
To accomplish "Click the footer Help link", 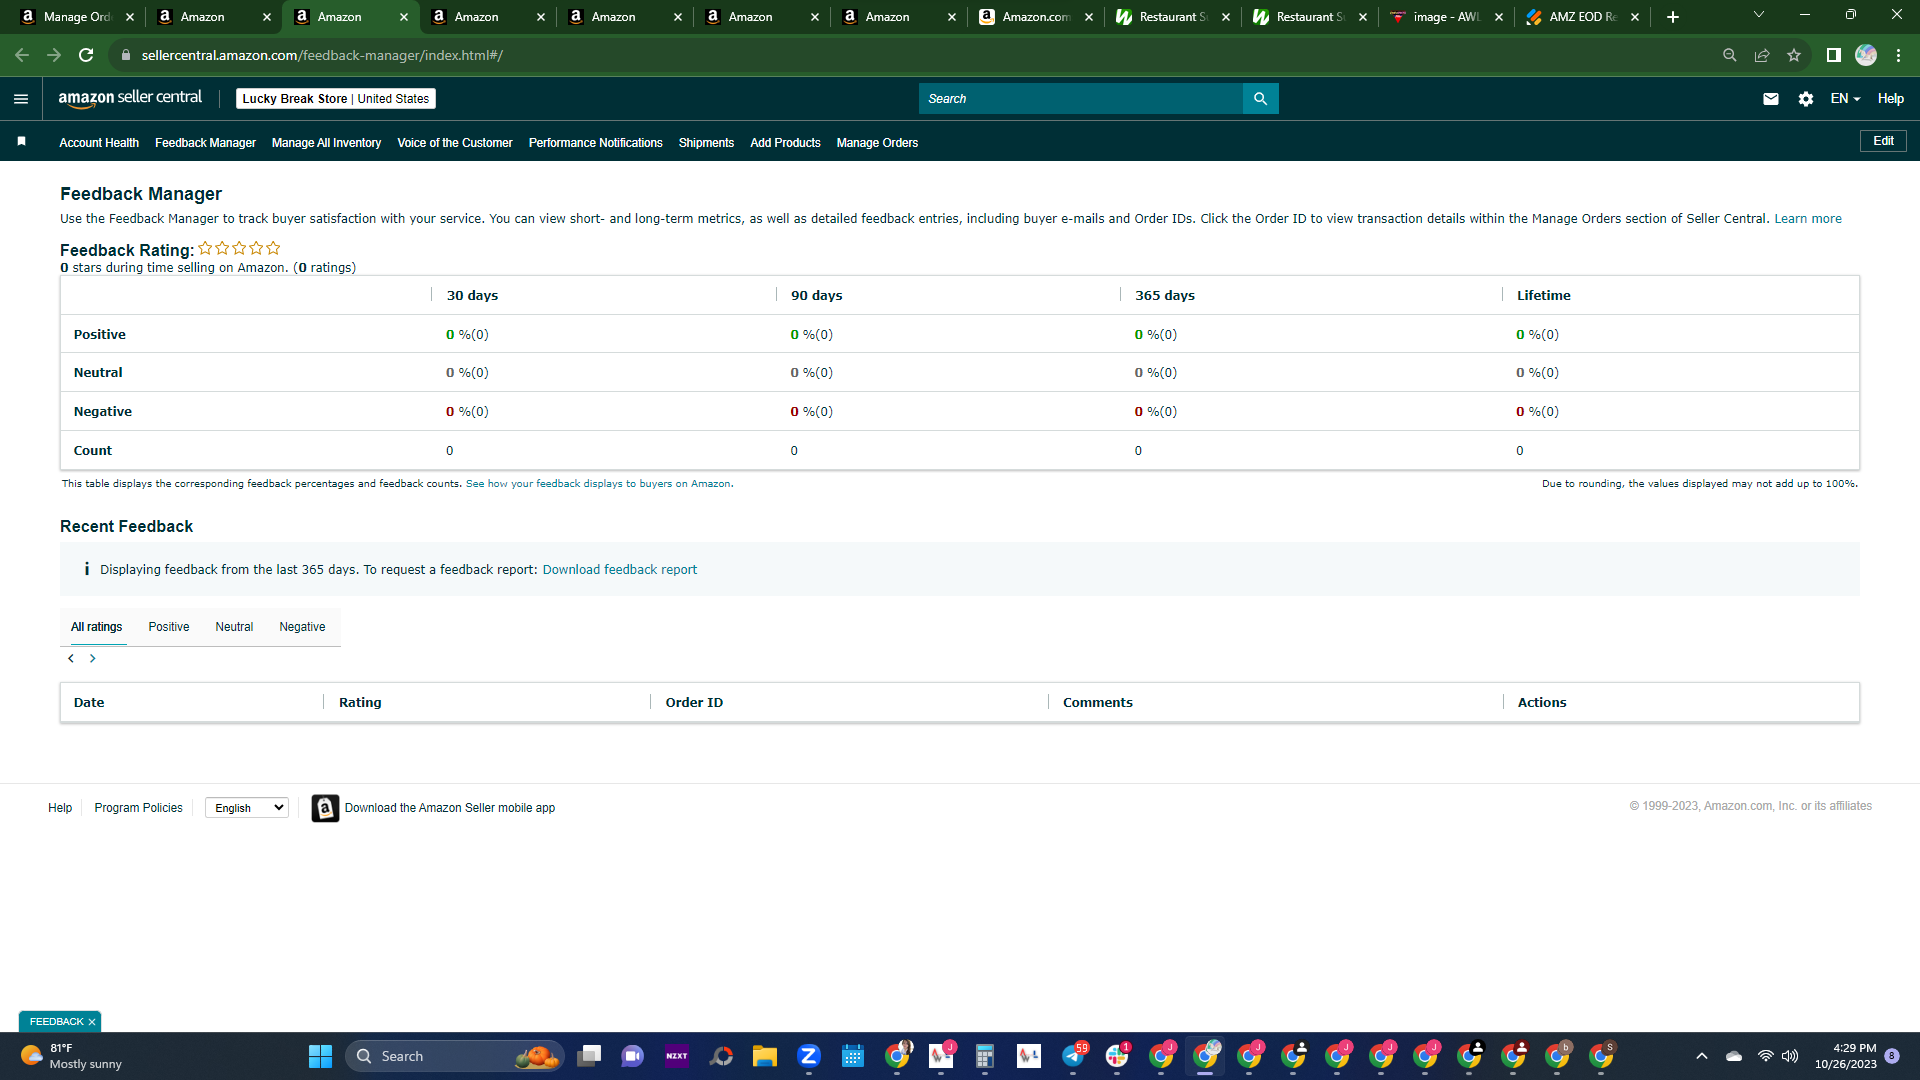I will [x=60, y=808].
